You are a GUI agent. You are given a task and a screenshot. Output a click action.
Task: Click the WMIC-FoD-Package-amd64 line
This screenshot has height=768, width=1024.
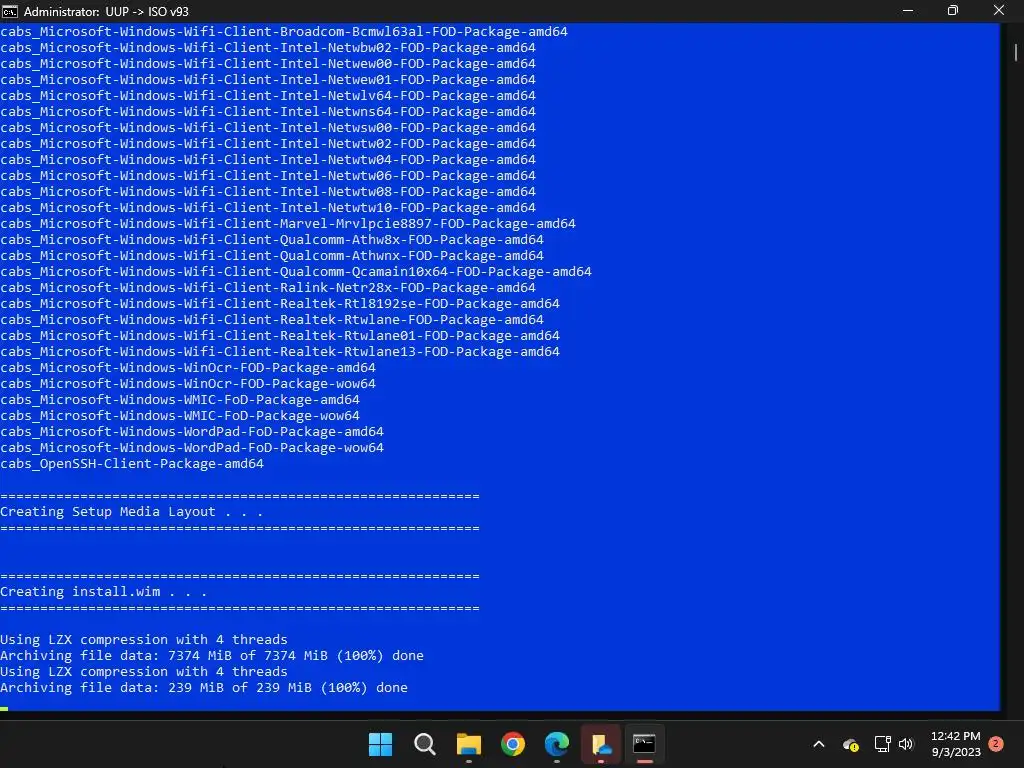(x=180, y=400)
